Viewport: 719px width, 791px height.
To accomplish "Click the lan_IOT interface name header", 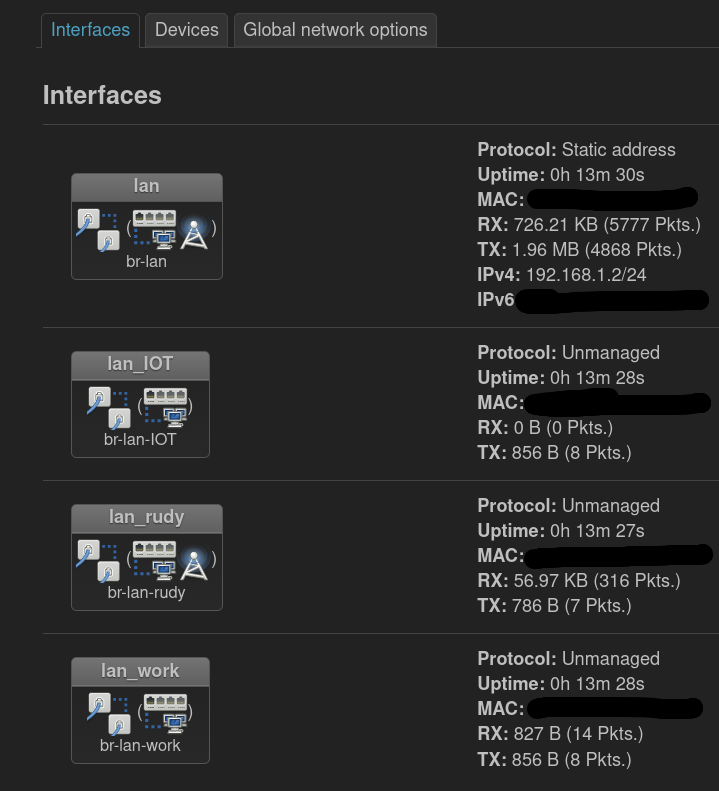I will coord(140,364).
